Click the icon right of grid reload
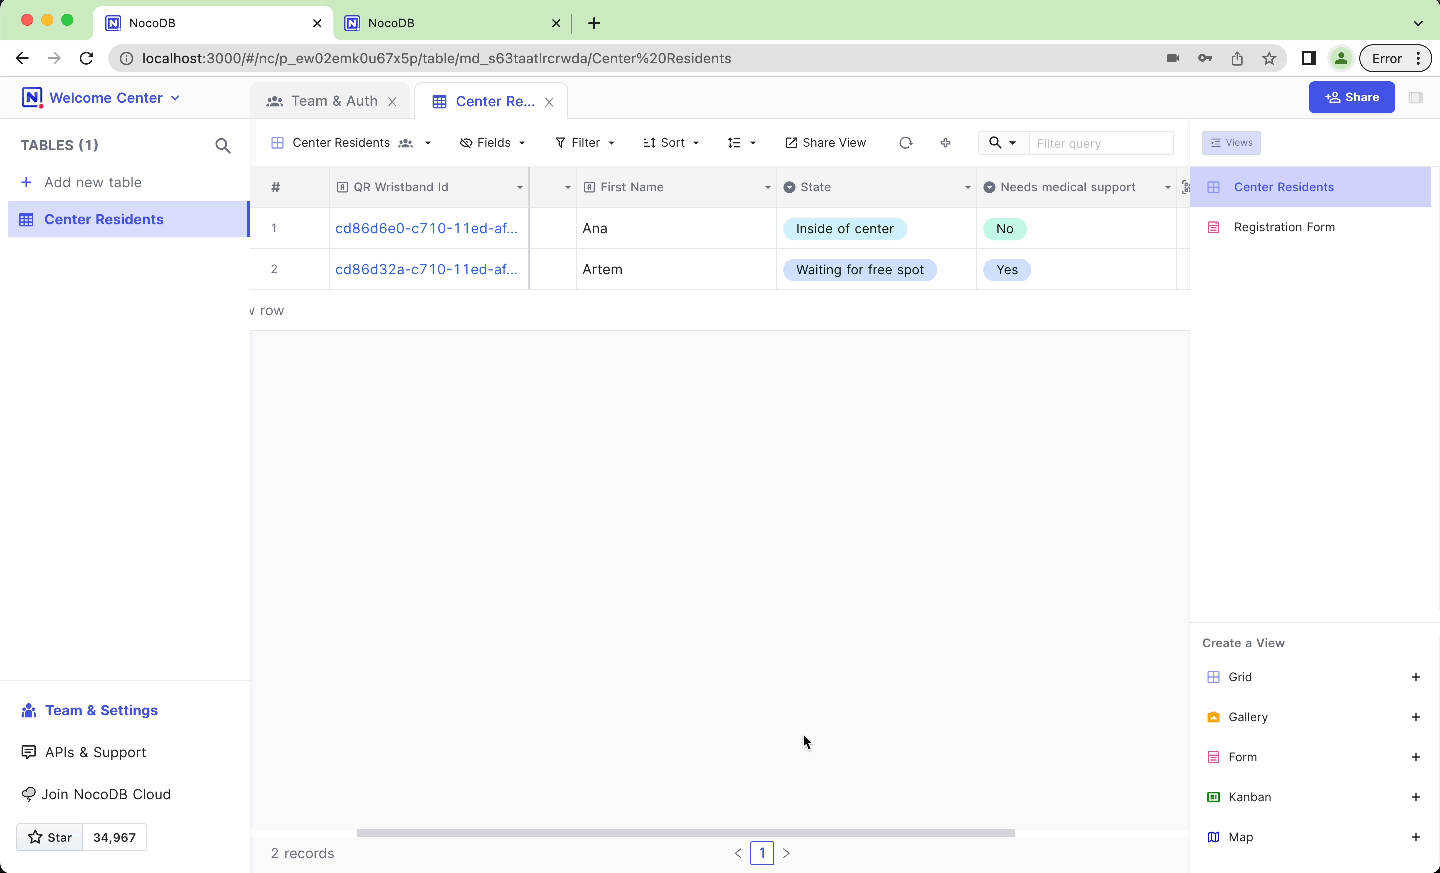This screenshot has width=1440, height=873. (945, 143)
